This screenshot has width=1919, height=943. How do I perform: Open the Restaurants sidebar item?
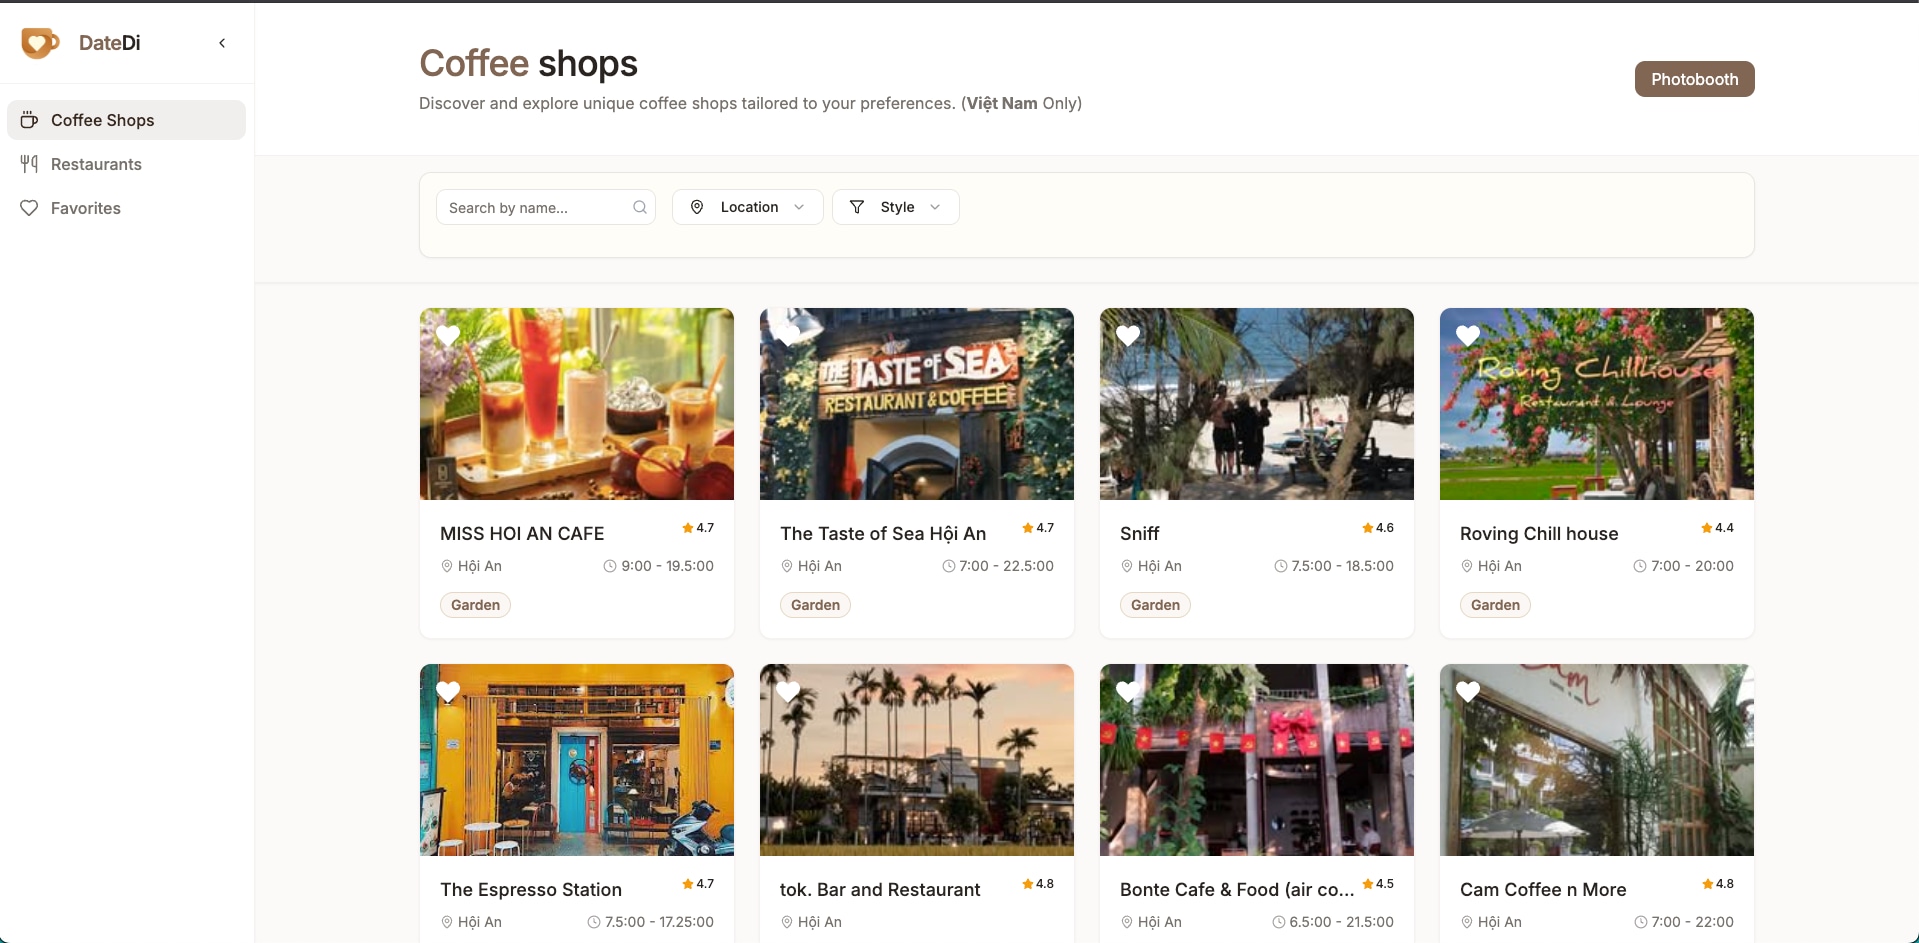pyautogui.click(x=126, y=164)
